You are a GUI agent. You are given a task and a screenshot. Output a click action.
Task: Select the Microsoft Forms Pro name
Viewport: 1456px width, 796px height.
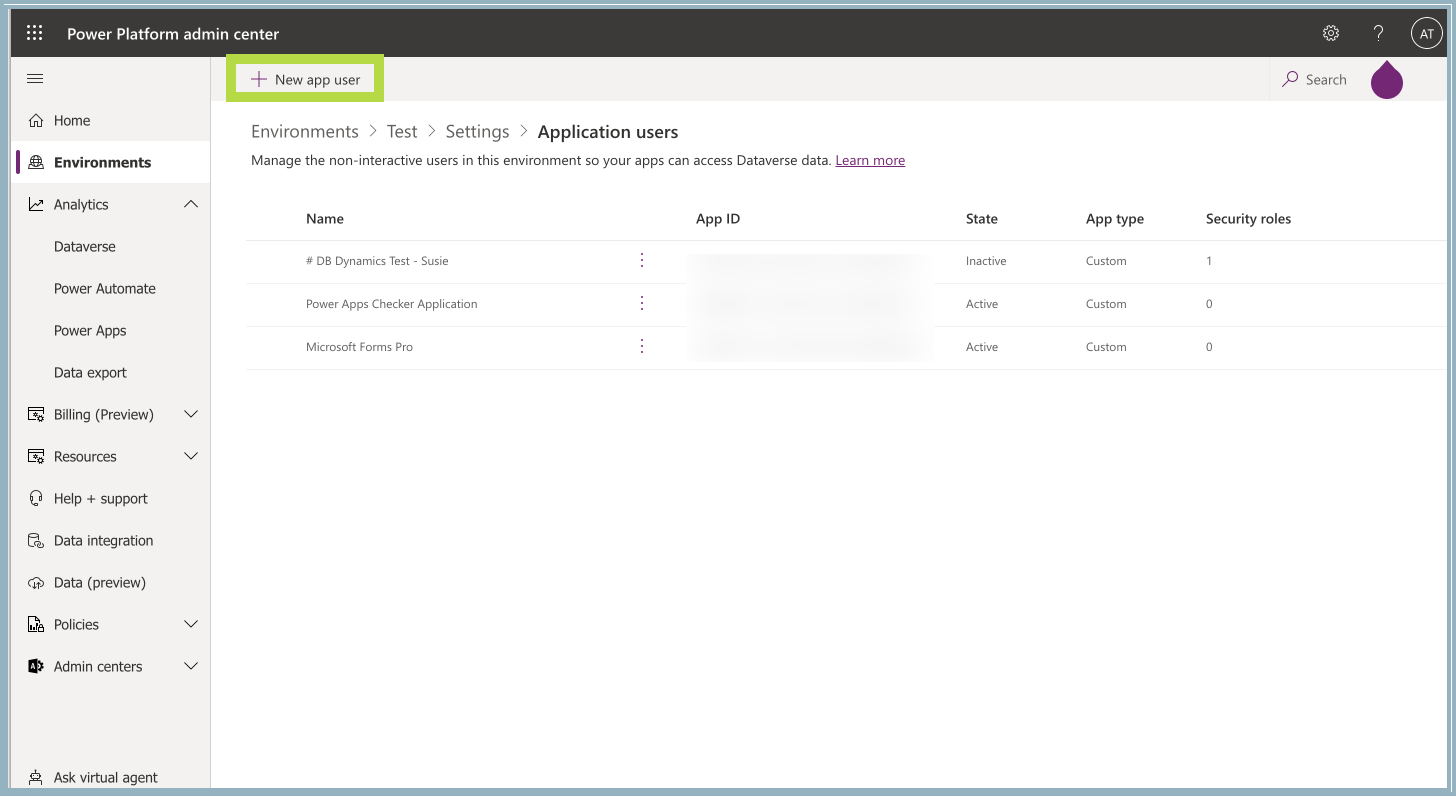coord(359,347)
